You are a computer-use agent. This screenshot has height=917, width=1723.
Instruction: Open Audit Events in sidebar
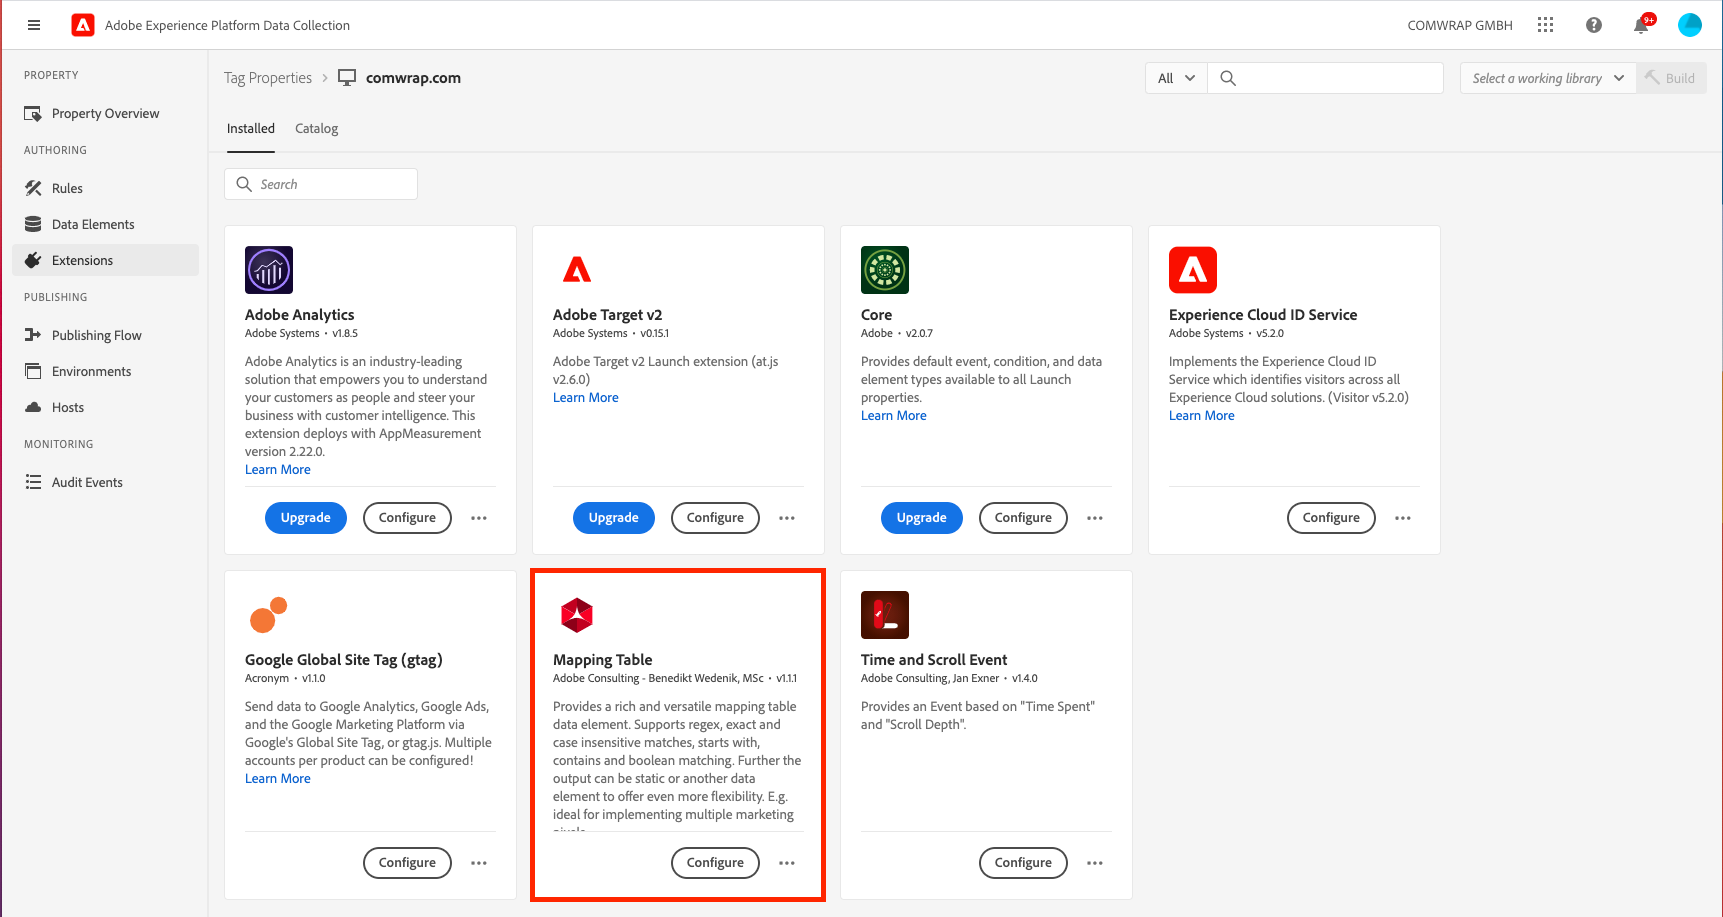click(x=105, y=482)
